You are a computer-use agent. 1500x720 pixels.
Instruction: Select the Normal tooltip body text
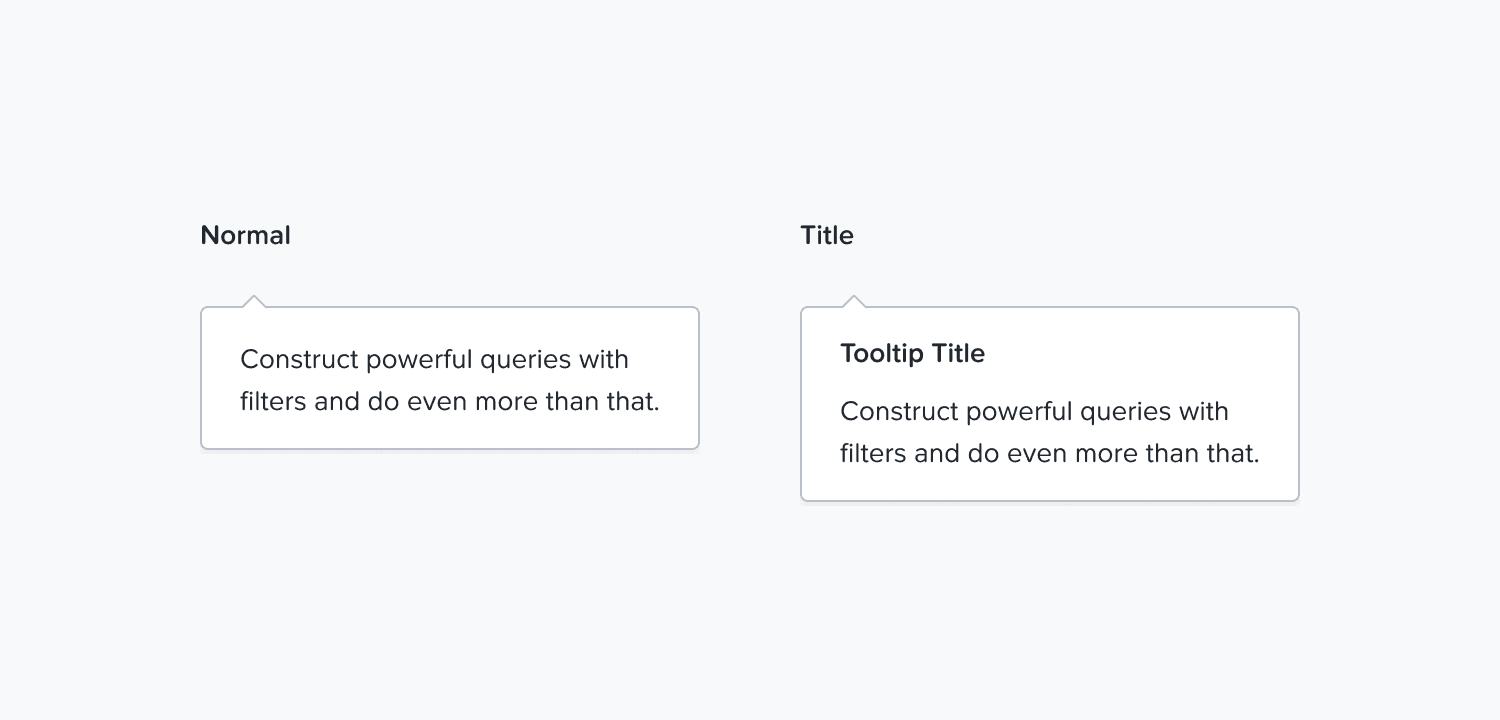(449, 380)
